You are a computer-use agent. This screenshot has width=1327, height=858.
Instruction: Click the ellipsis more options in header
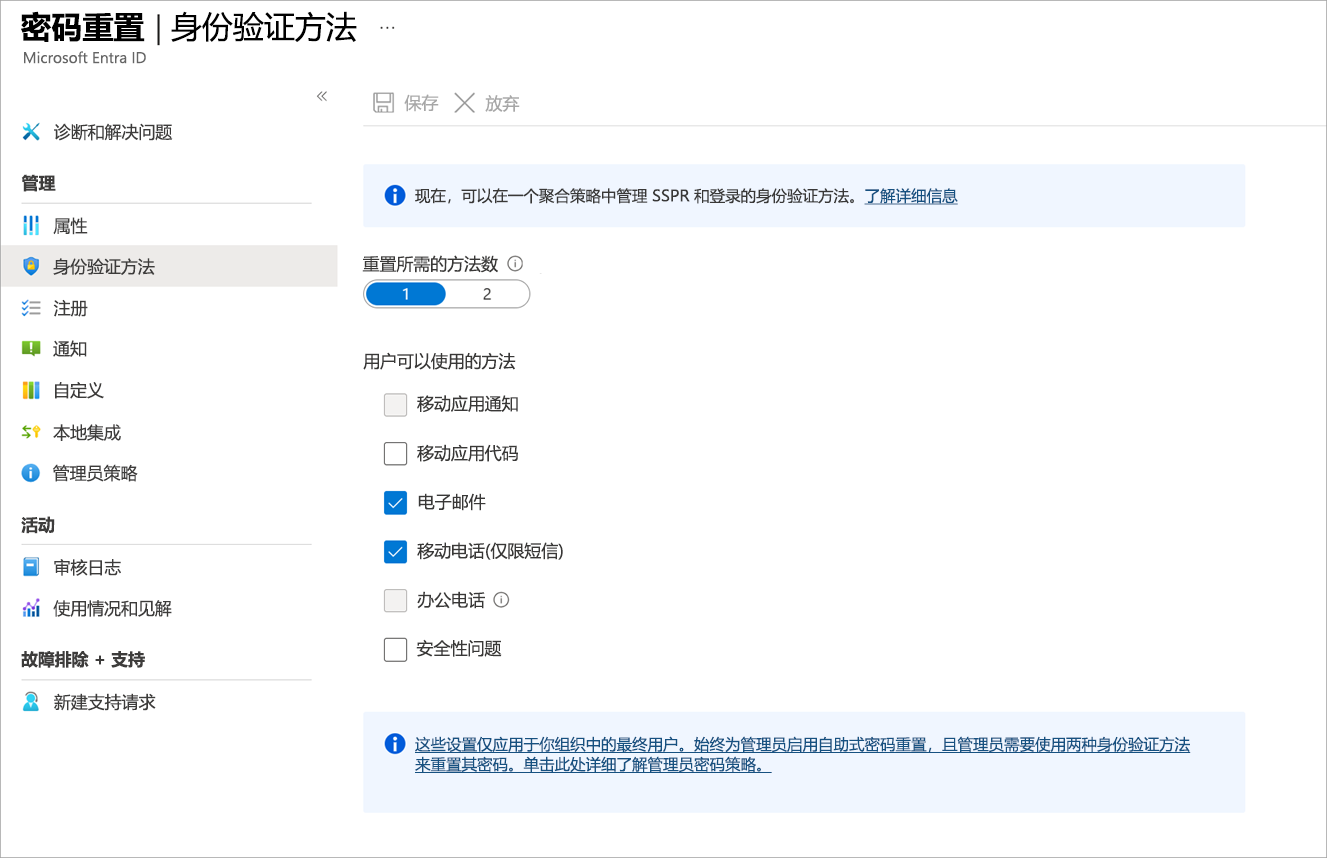click(388, 28)
